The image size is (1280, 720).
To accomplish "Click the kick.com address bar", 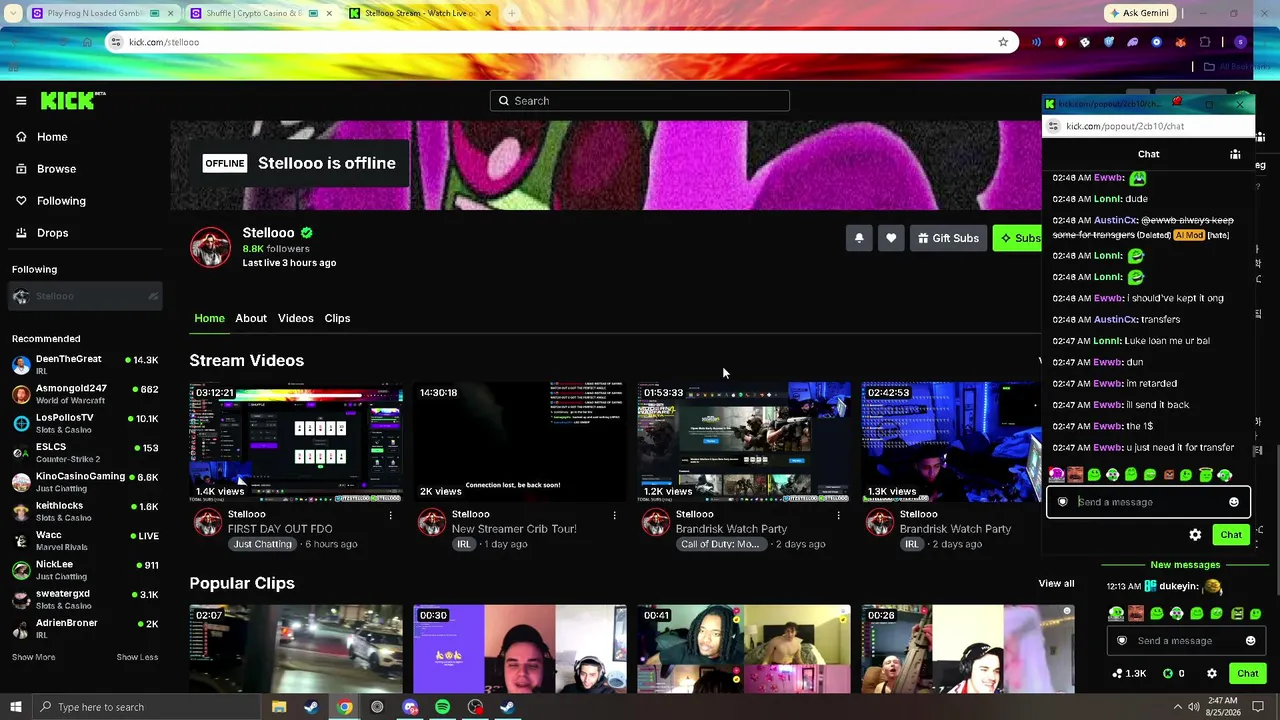I will pyautogui.click(x=560, y=42).
